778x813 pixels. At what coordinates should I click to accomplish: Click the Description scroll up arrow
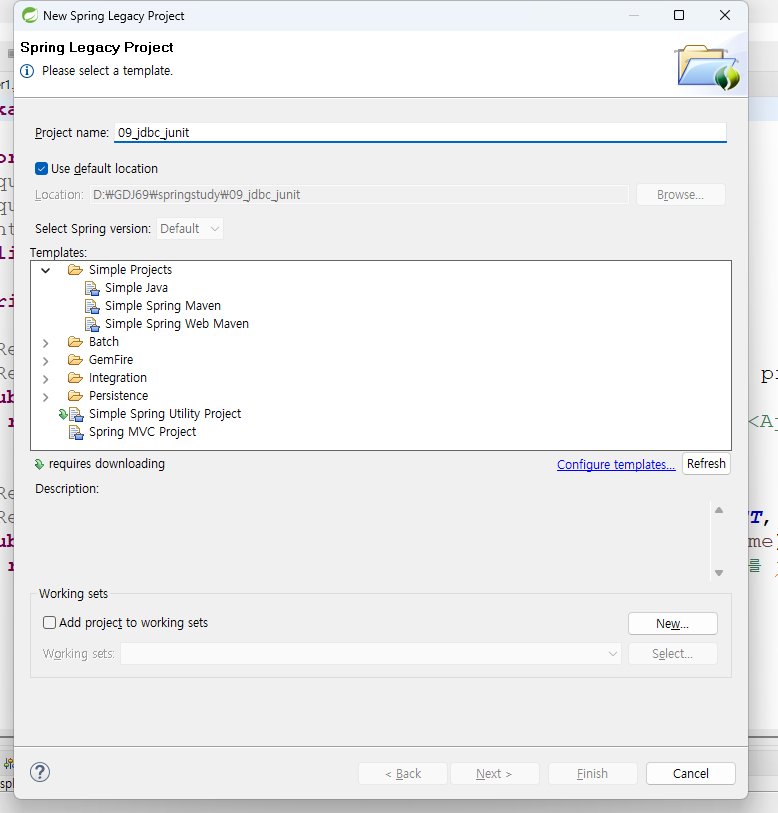point(719,510)
